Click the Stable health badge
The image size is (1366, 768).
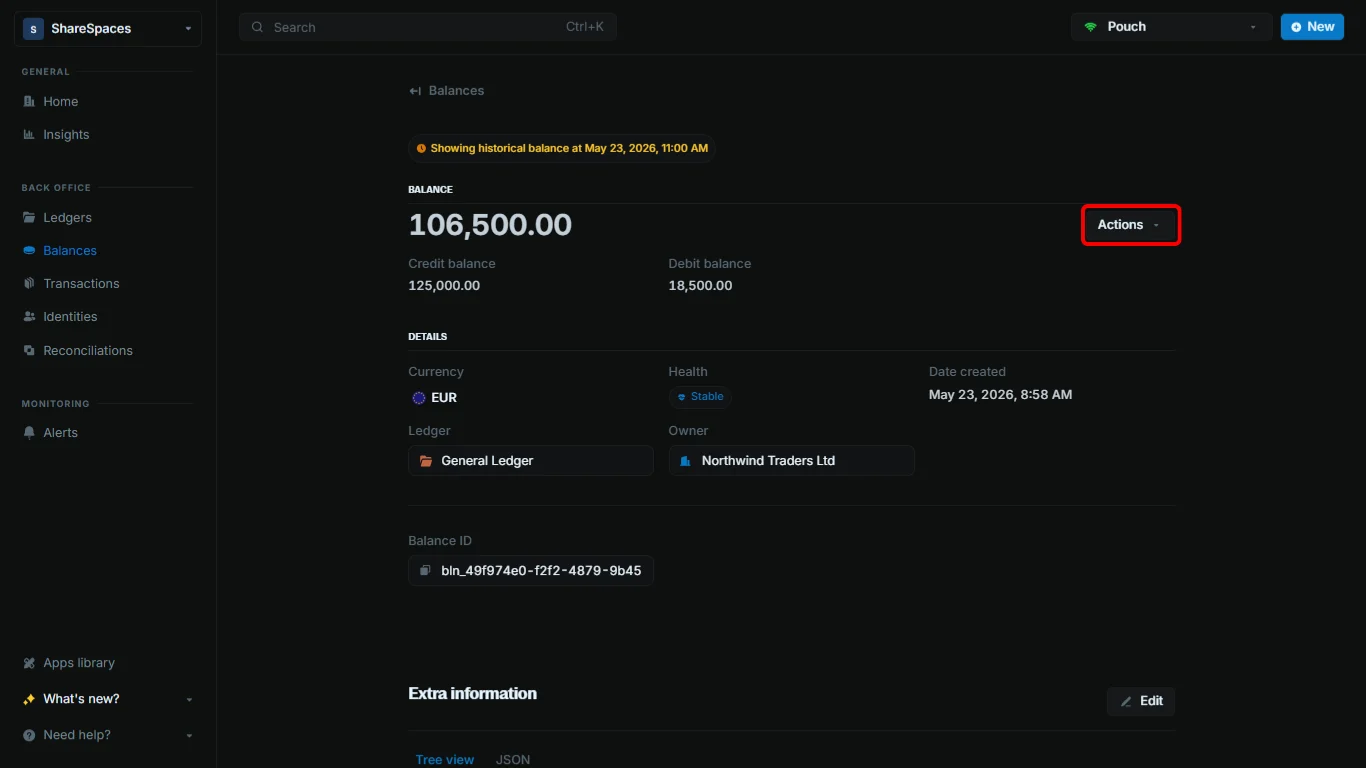[x=700, y=397]
